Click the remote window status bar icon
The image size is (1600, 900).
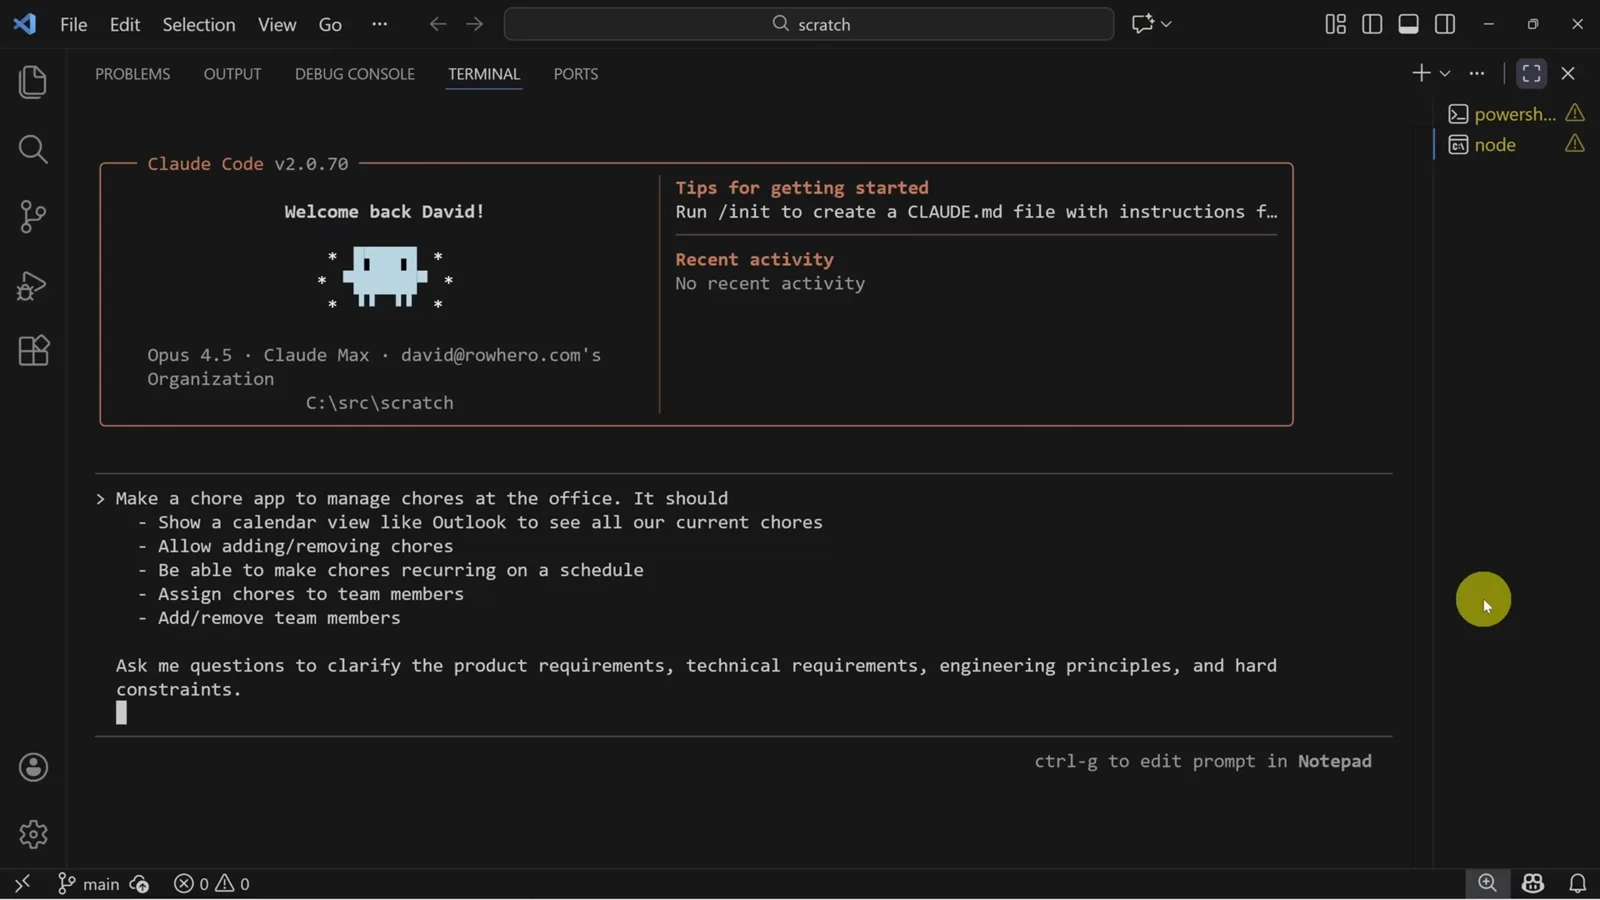[x=22, y=883]
